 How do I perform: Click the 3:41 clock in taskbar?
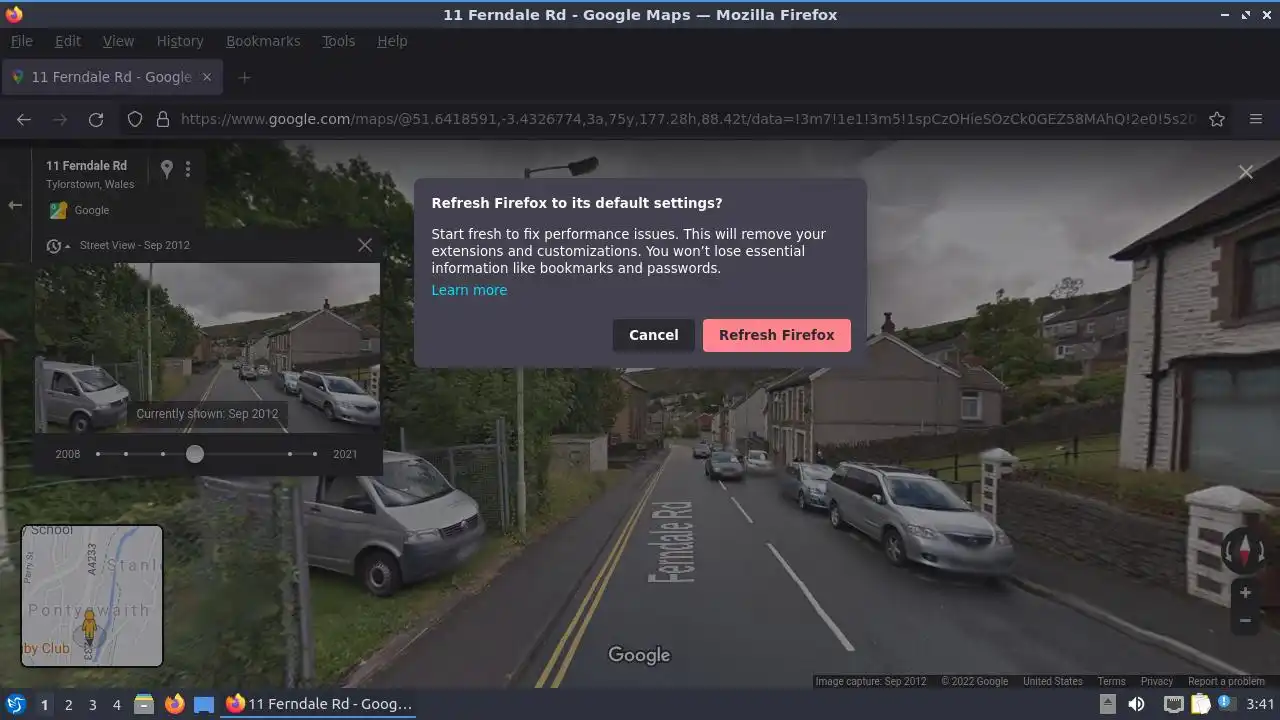1261,704
